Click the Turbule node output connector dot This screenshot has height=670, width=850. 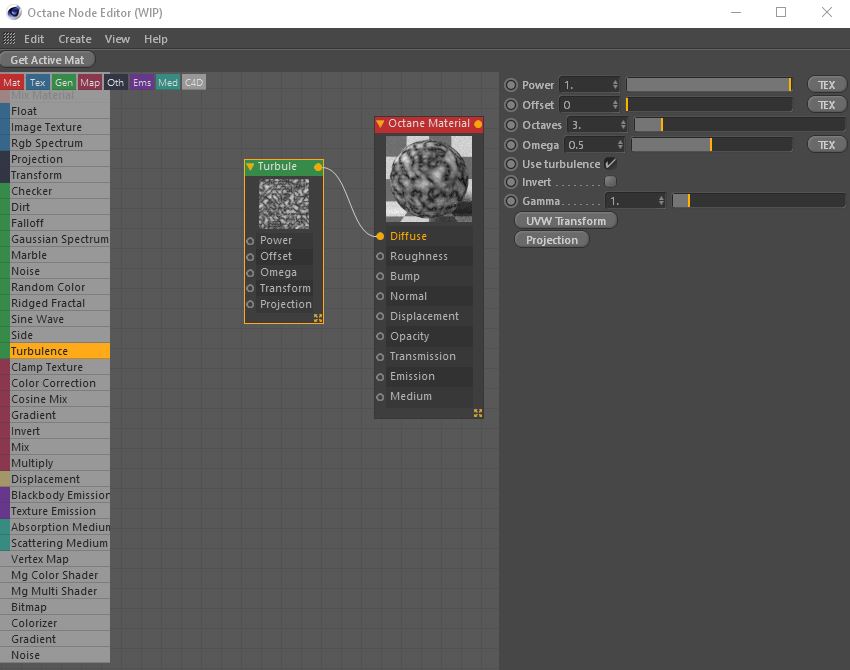318,167
